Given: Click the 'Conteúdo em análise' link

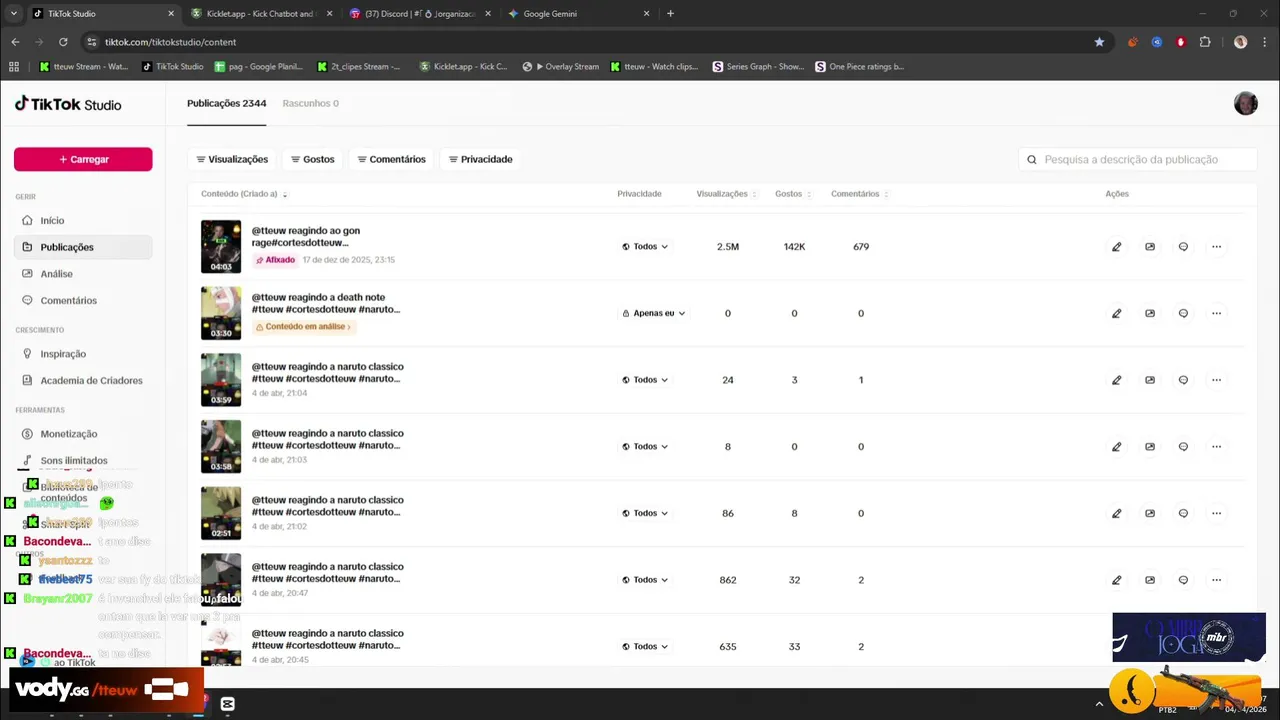Looking at the screenshot, I should click(x=304, y=327).
